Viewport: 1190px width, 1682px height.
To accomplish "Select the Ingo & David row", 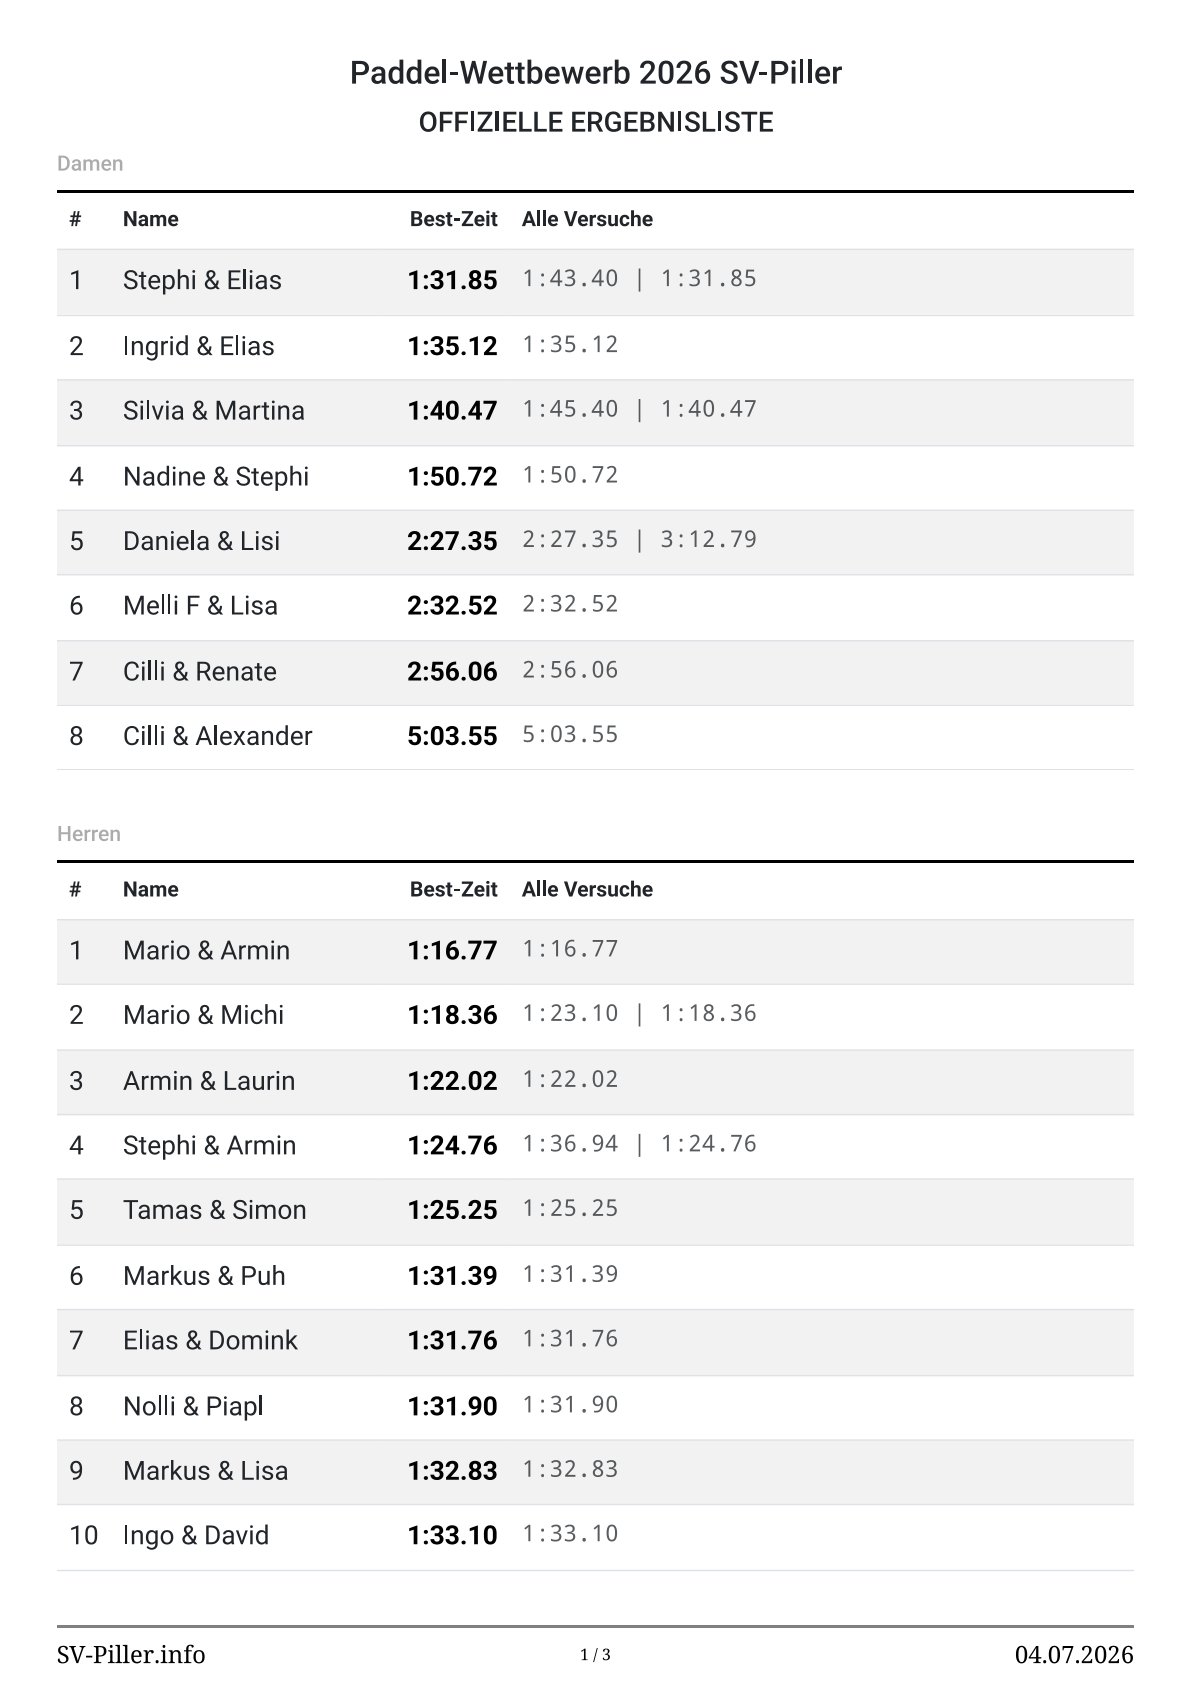I will 595,1537.
